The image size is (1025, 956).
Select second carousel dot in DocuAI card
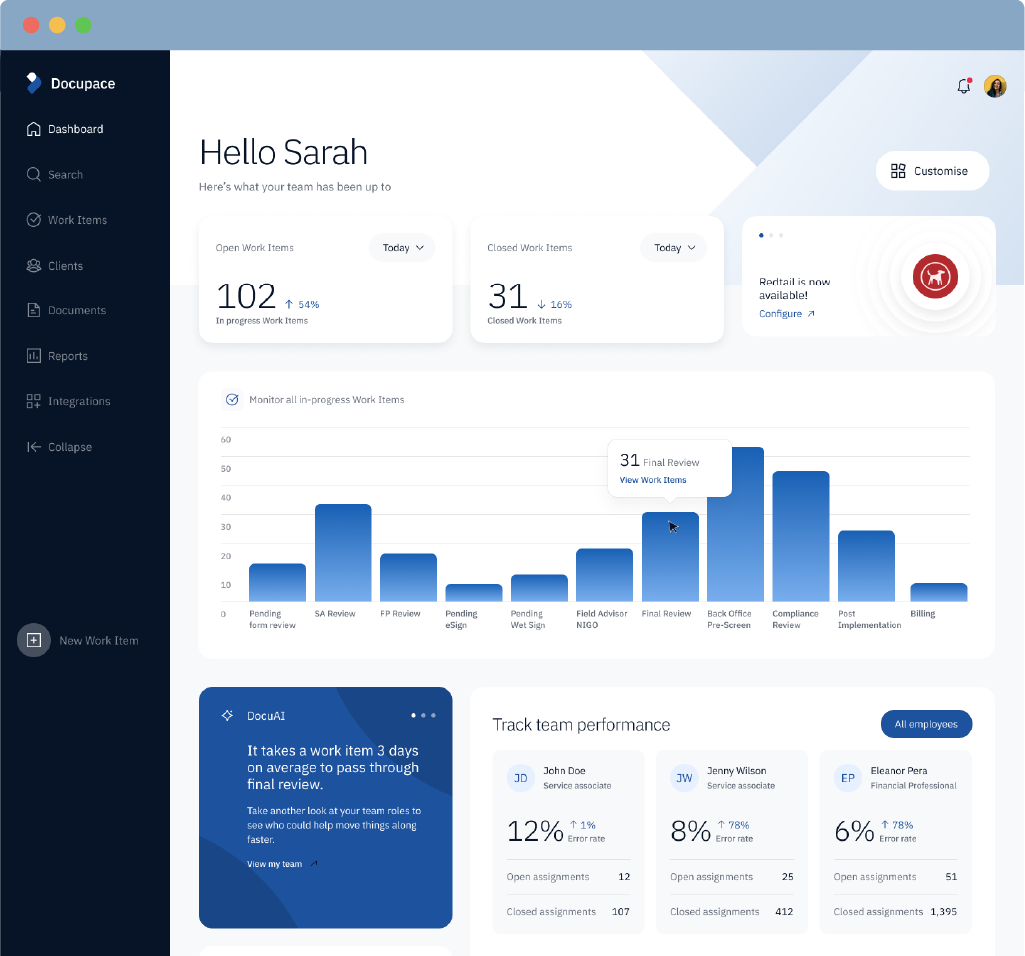423,716
